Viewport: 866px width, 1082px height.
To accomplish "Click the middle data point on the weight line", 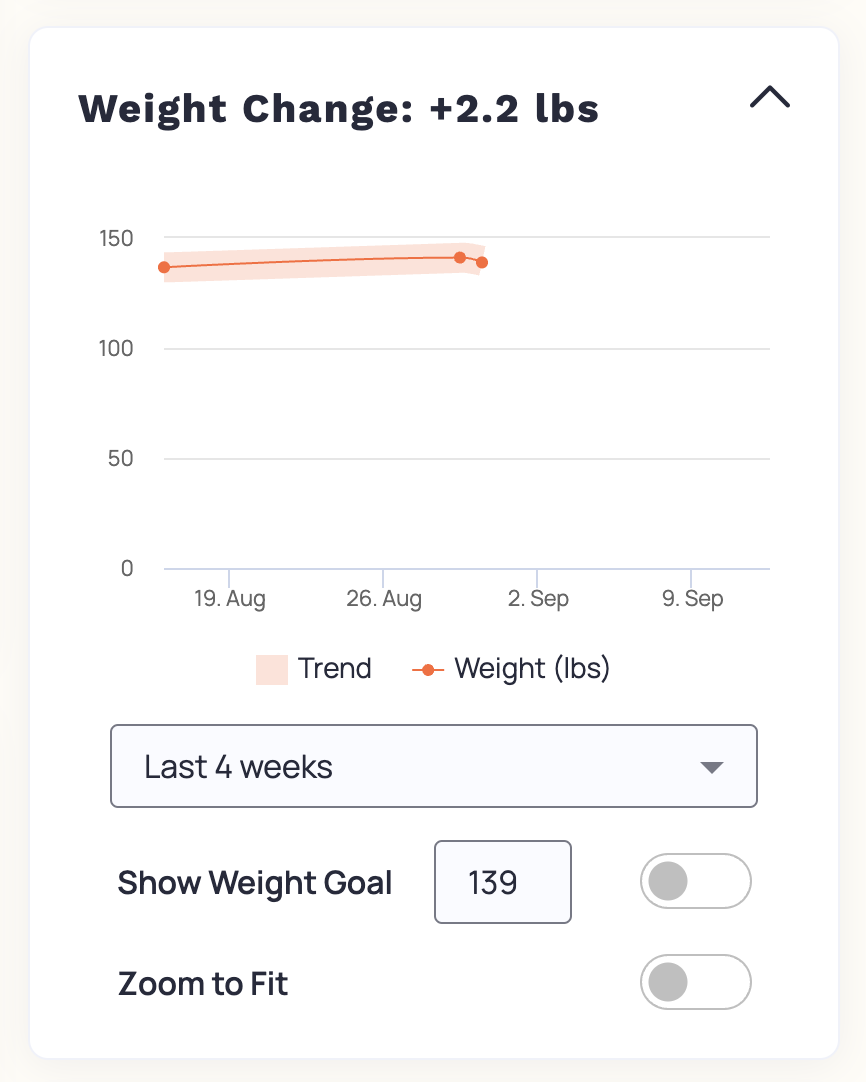I will pos(459,257).
